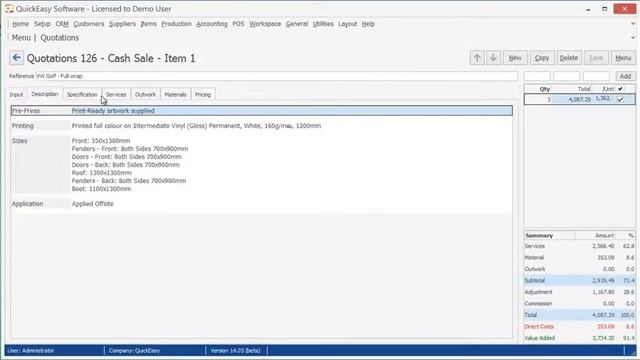Image resolution: width=640 pixels, height=360 pixels.
Task: Click the Value Added row in Summary
Action: [x=580, y=338]
